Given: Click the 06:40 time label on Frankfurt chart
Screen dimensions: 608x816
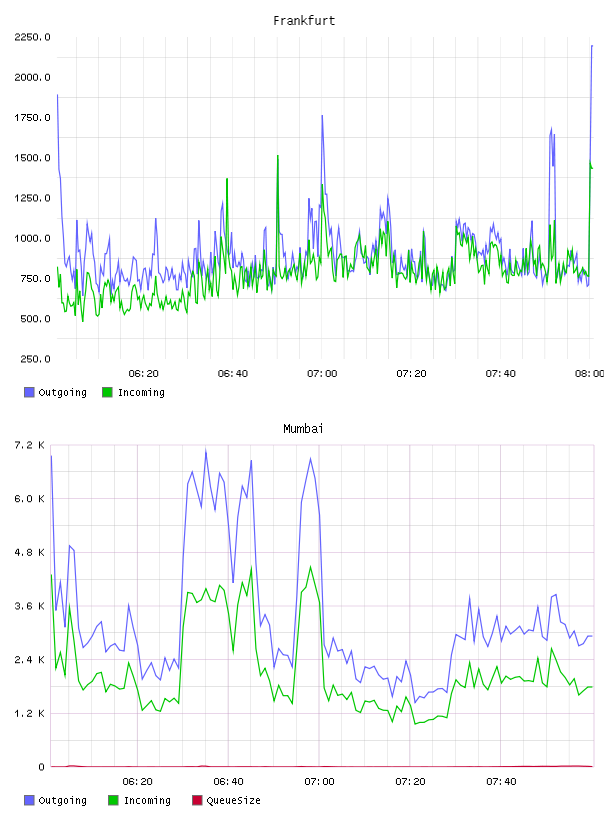Looking at the screenshot, I should tap(233, 374).
